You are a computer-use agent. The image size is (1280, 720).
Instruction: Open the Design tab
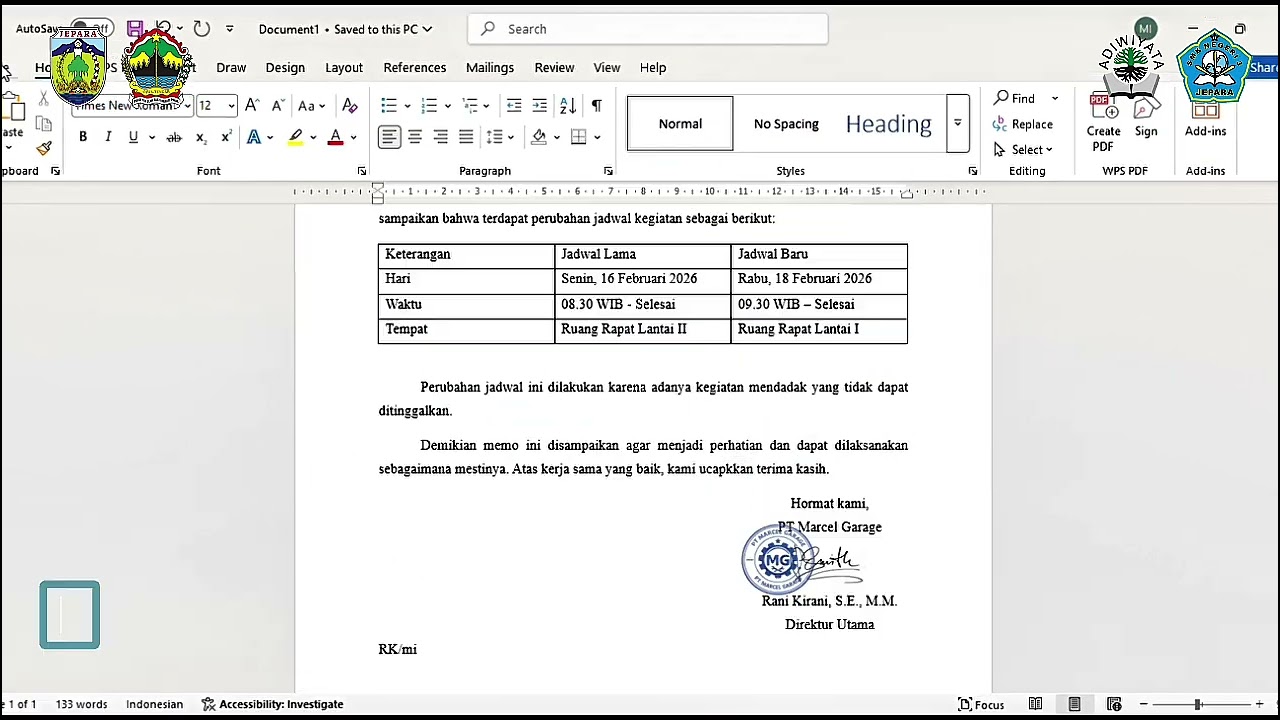click(285, 68)
